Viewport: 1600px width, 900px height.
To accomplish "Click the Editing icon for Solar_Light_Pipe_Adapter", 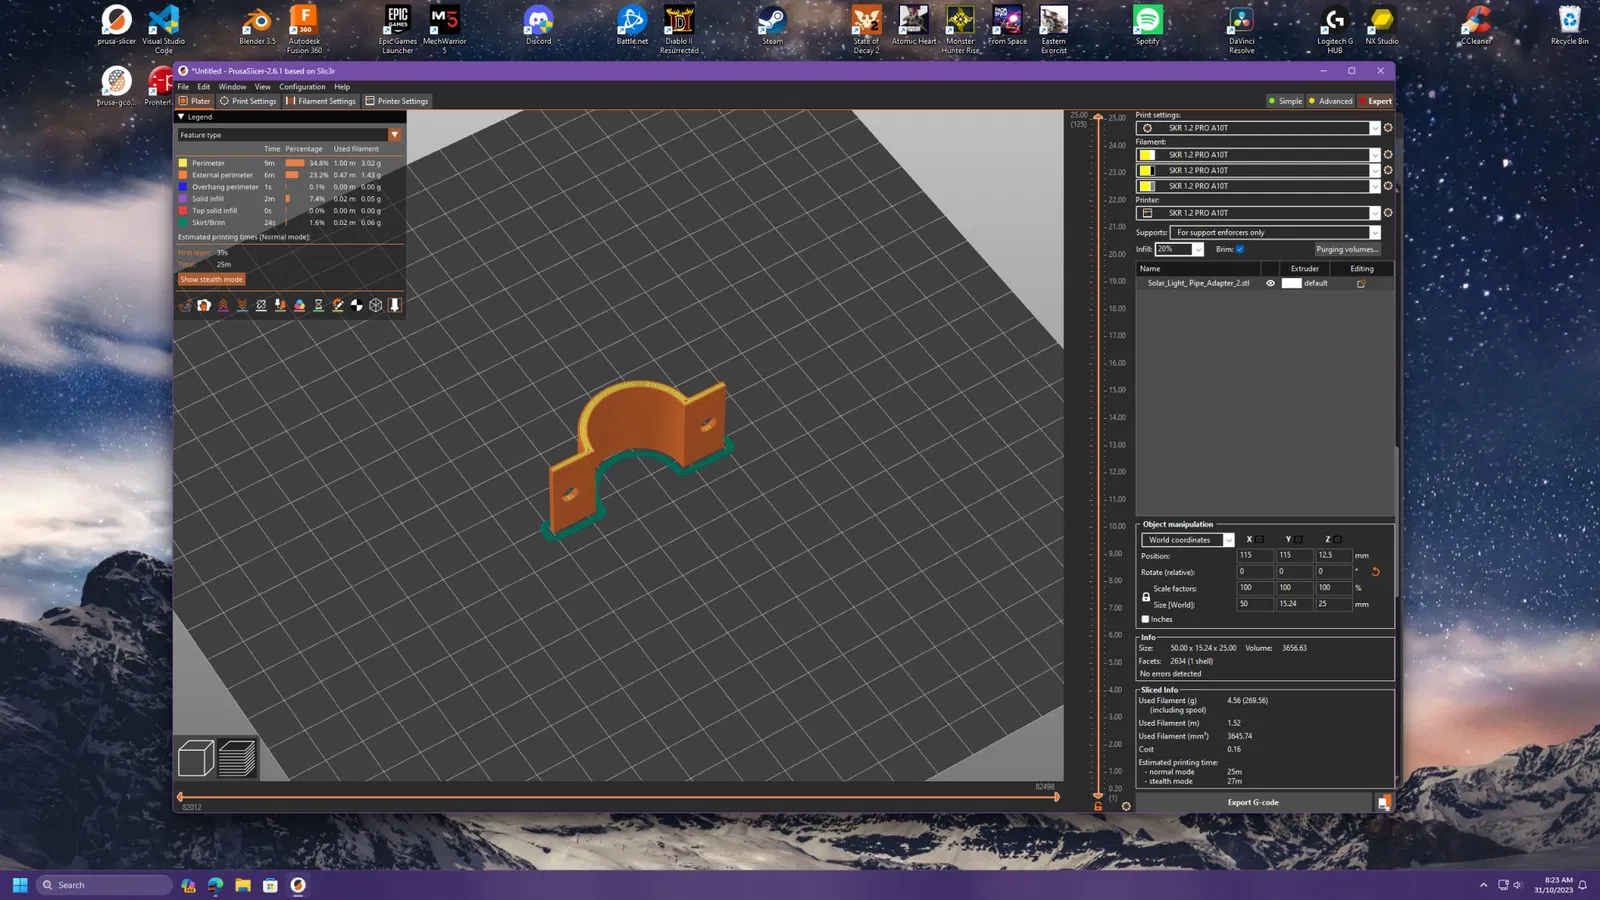I will tap(1361, 284).
